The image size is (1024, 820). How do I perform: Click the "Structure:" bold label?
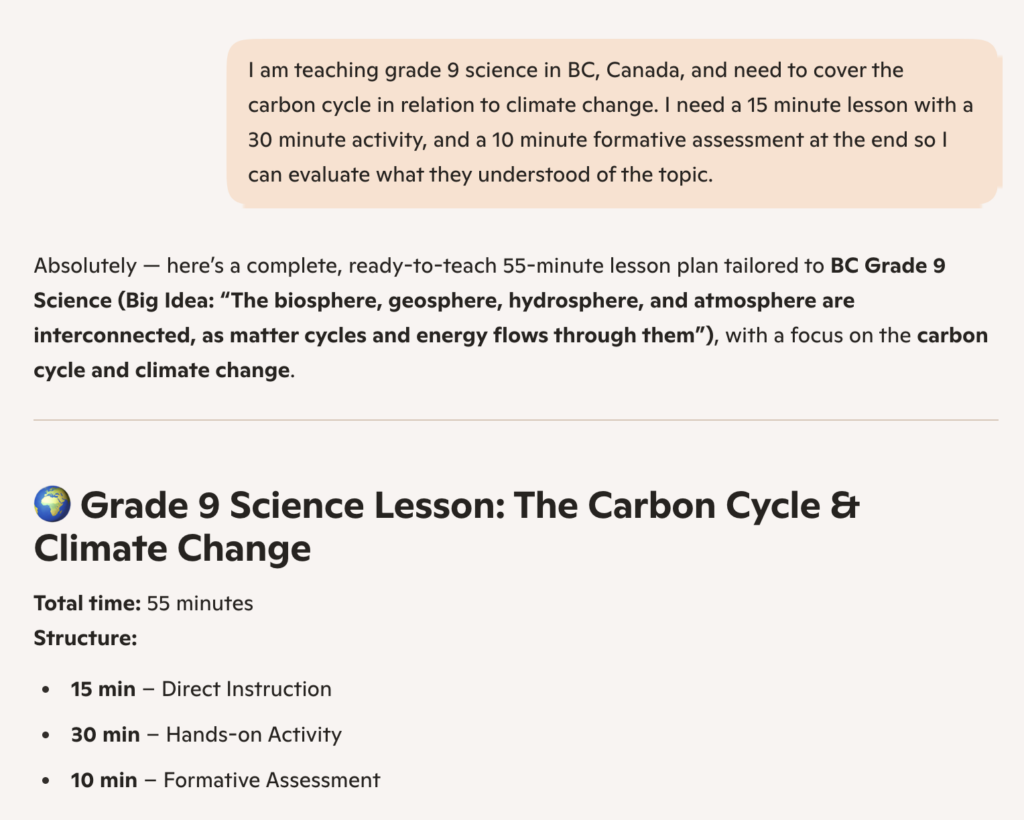(85, 637)
